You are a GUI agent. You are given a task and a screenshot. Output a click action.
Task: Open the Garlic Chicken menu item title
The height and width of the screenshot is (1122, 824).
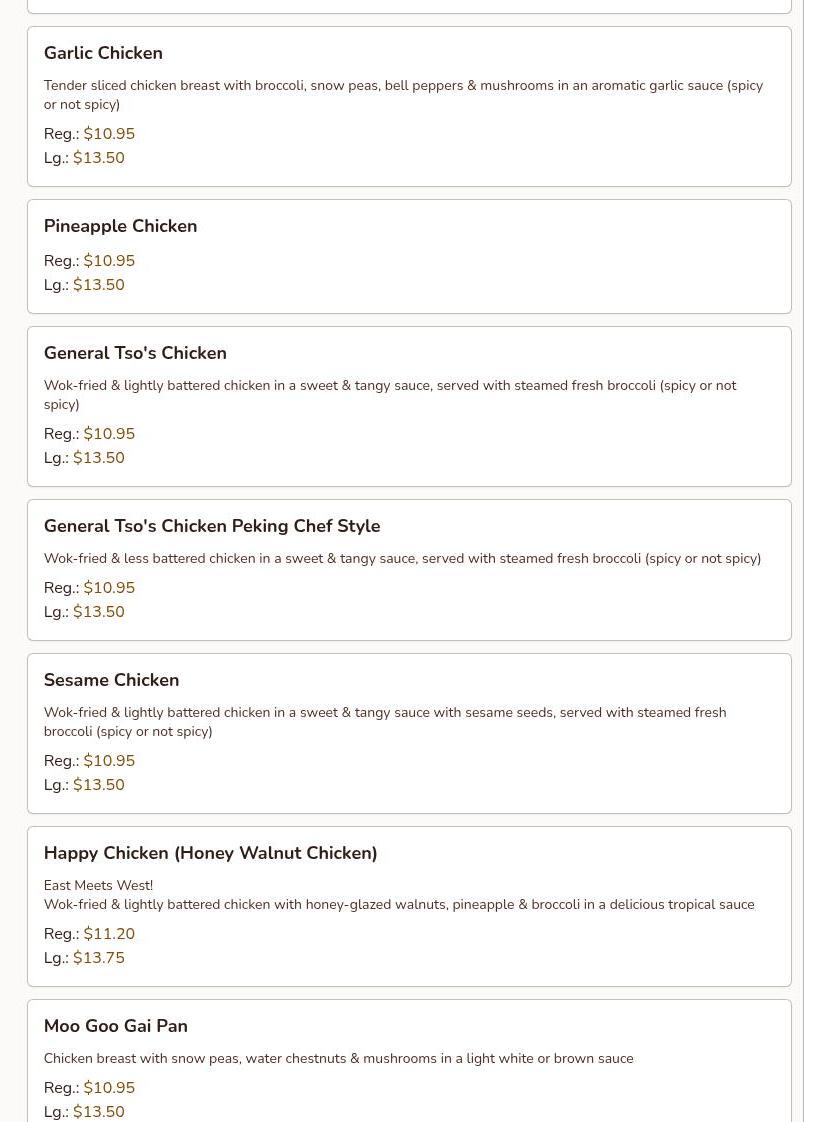103,53
